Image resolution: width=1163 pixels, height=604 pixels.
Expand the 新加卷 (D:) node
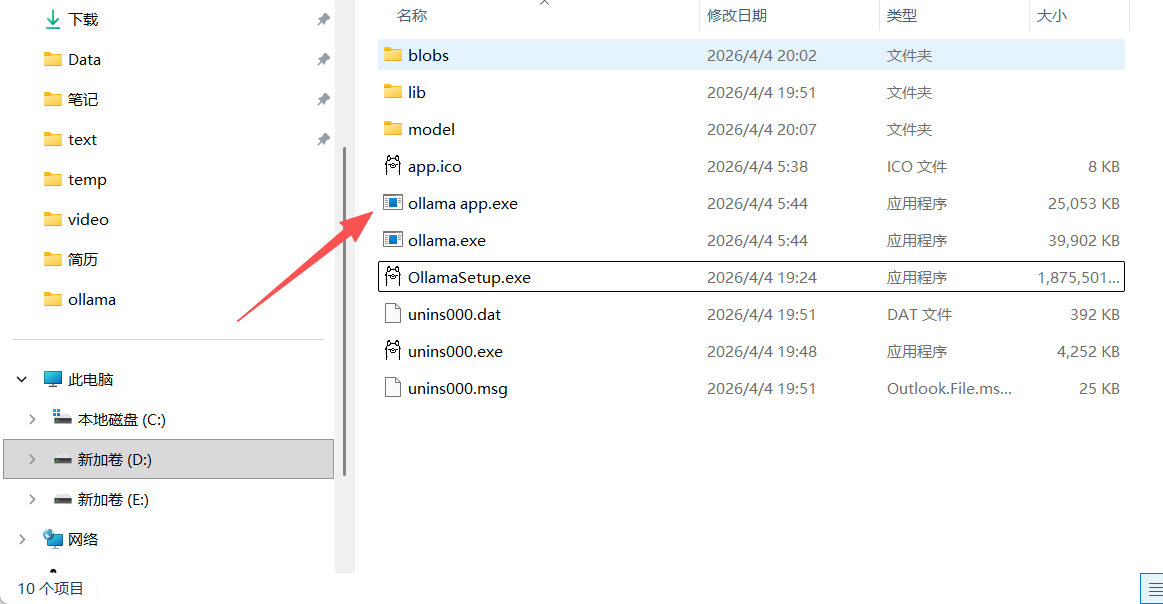pyautogui.click(x=32, y=460)
